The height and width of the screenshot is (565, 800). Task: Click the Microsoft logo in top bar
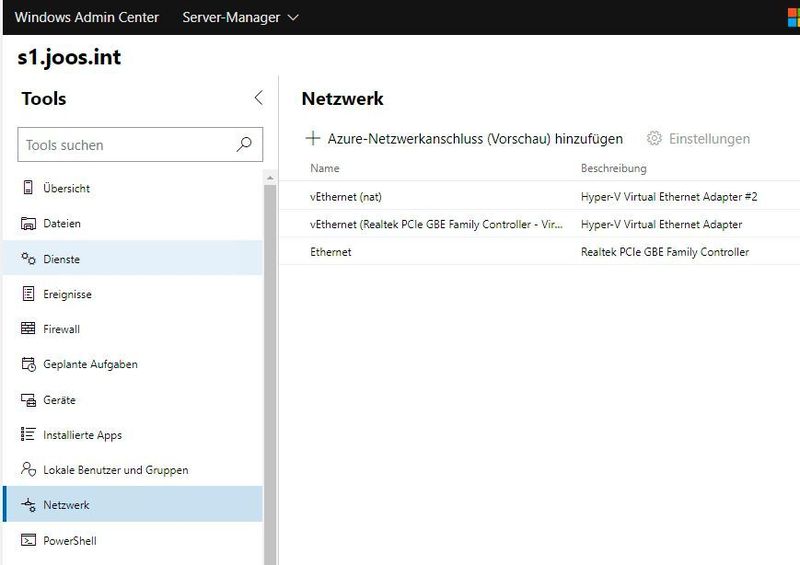coord(793,17)
